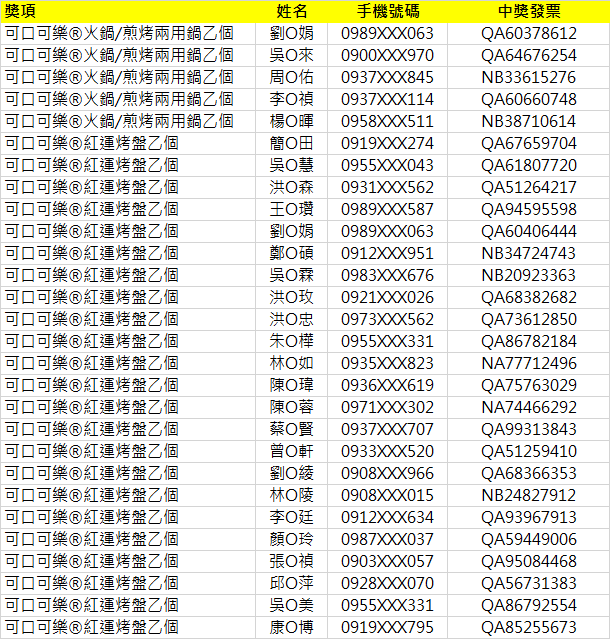610x639 pixels.
Task: Click phone number 0928XXX070
Action: pyautogui.click(x=387, y=583)
